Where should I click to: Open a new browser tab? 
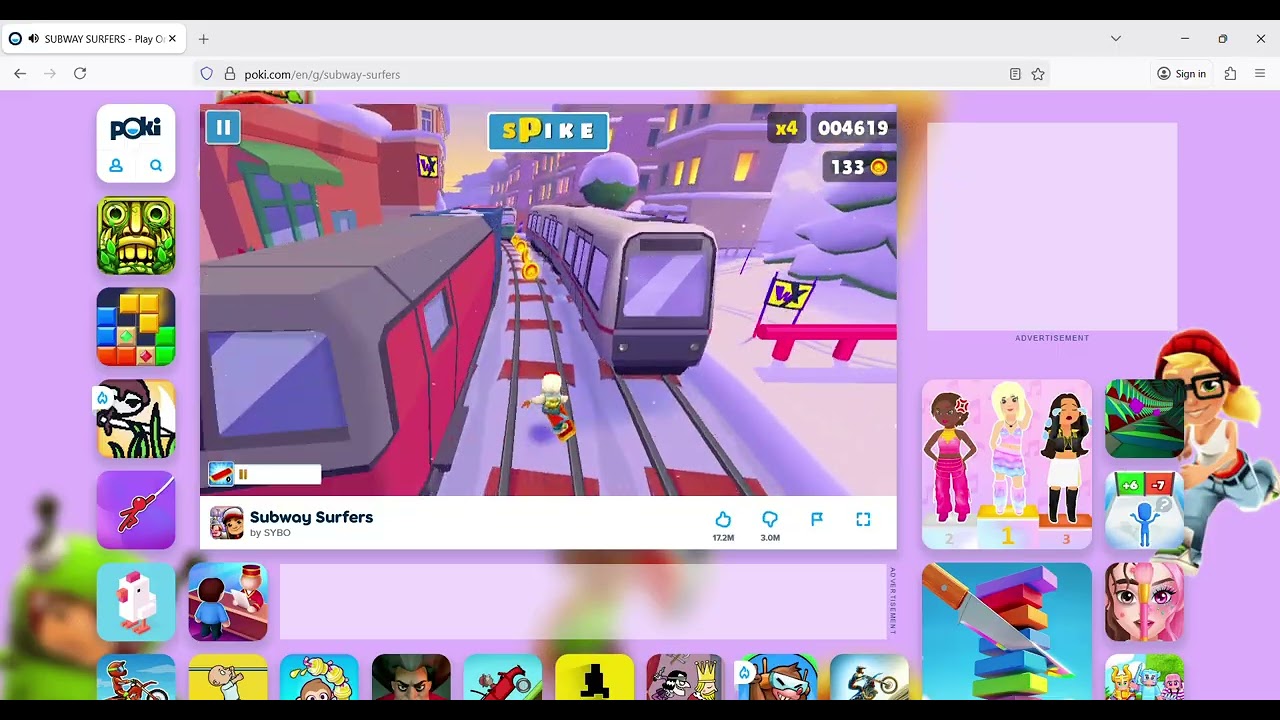(x=203, y=39)
